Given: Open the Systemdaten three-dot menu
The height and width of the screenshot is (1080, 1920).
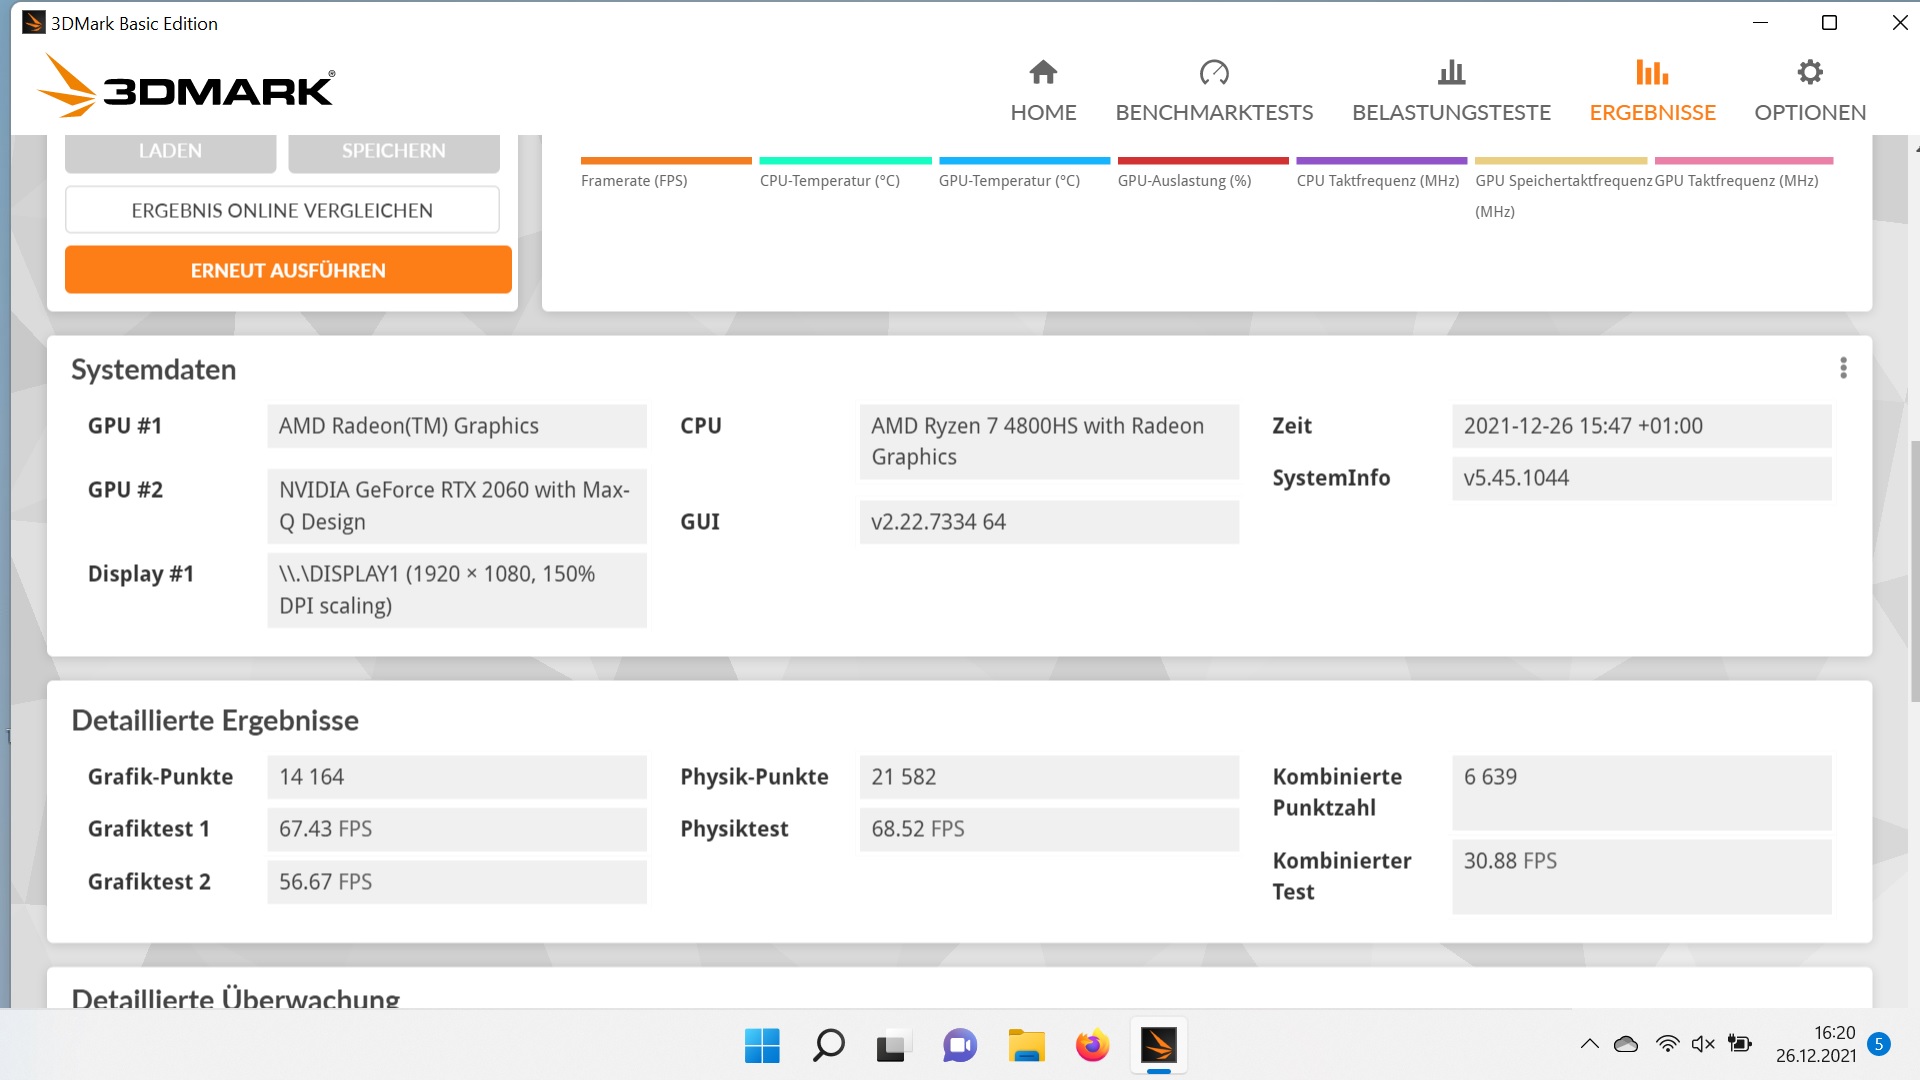Looking at the screenshot, I should (1843, 368).
